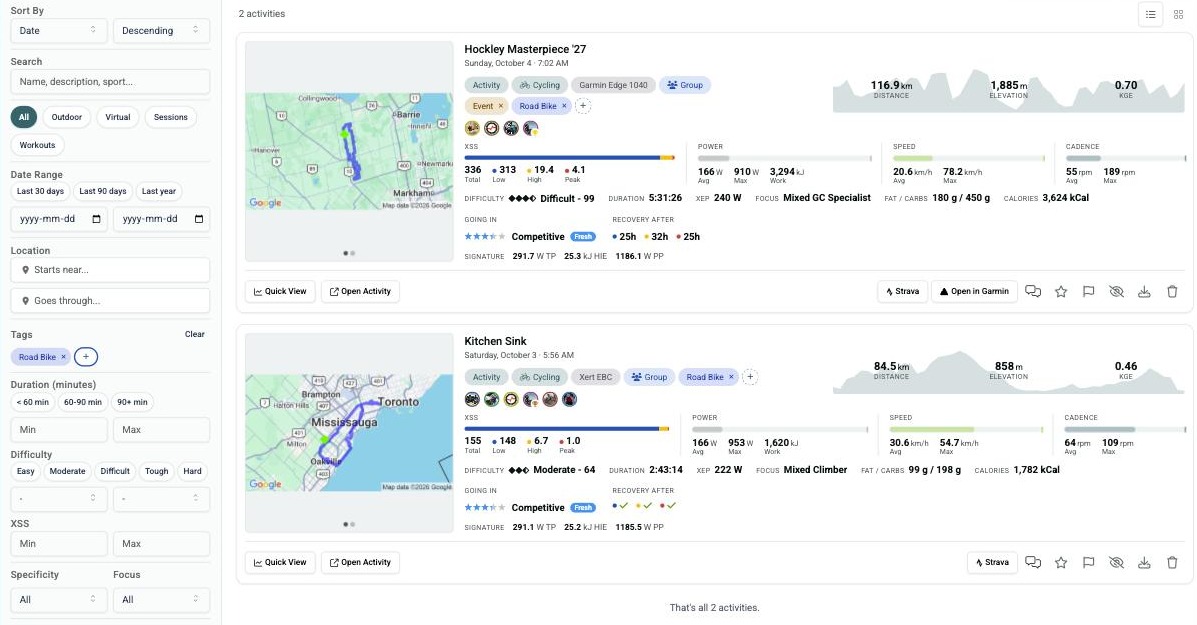Open calendar picker for start date

coord(96,219)
